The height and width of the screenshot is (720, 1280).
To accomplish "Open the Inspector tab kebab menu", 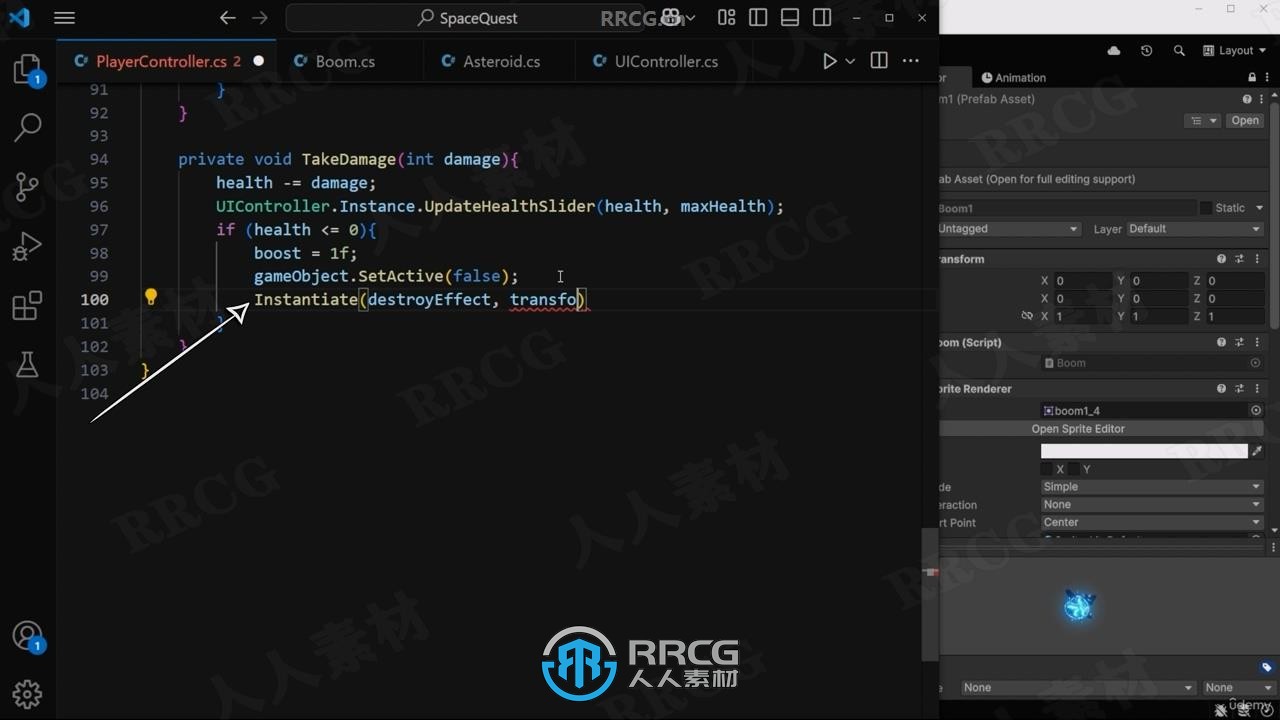I will click(x=1266, y=77).
